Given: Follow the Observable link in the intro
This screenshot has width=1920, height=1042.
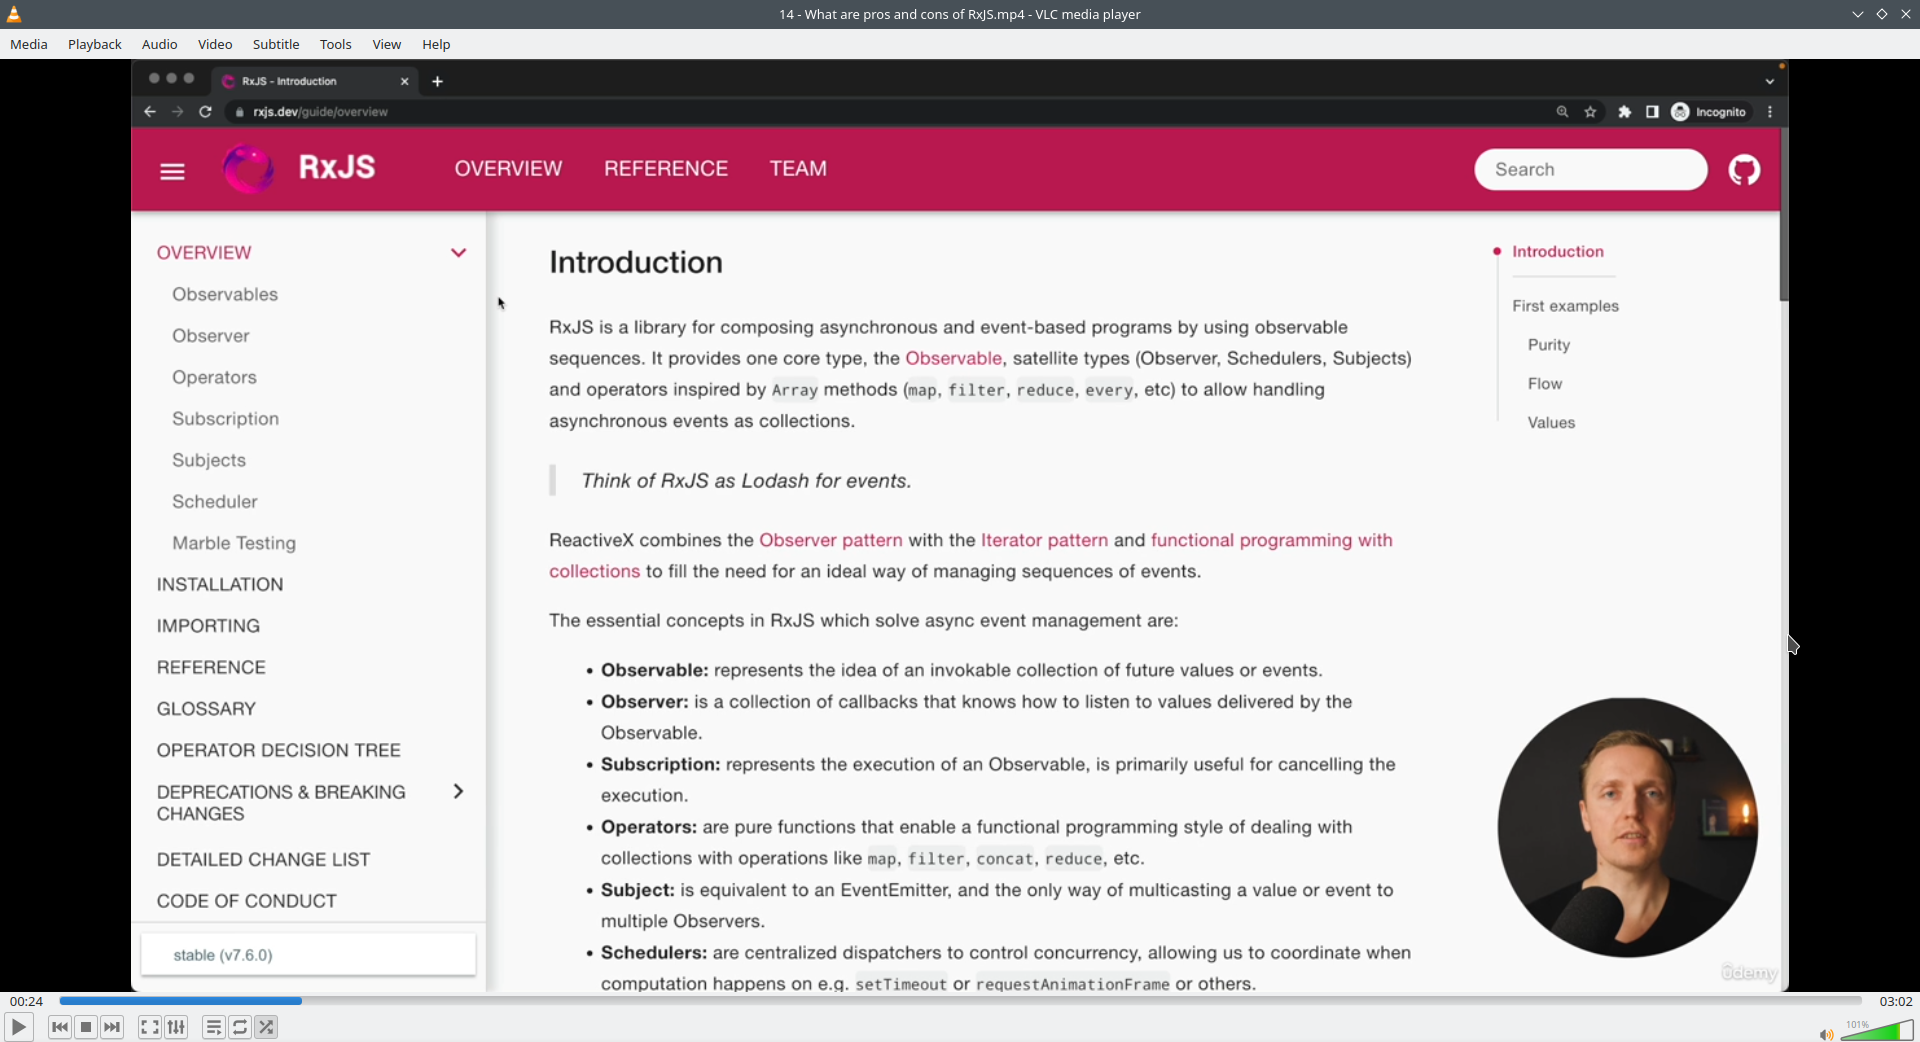Looking at the screenshot, I should click(954, 359).
